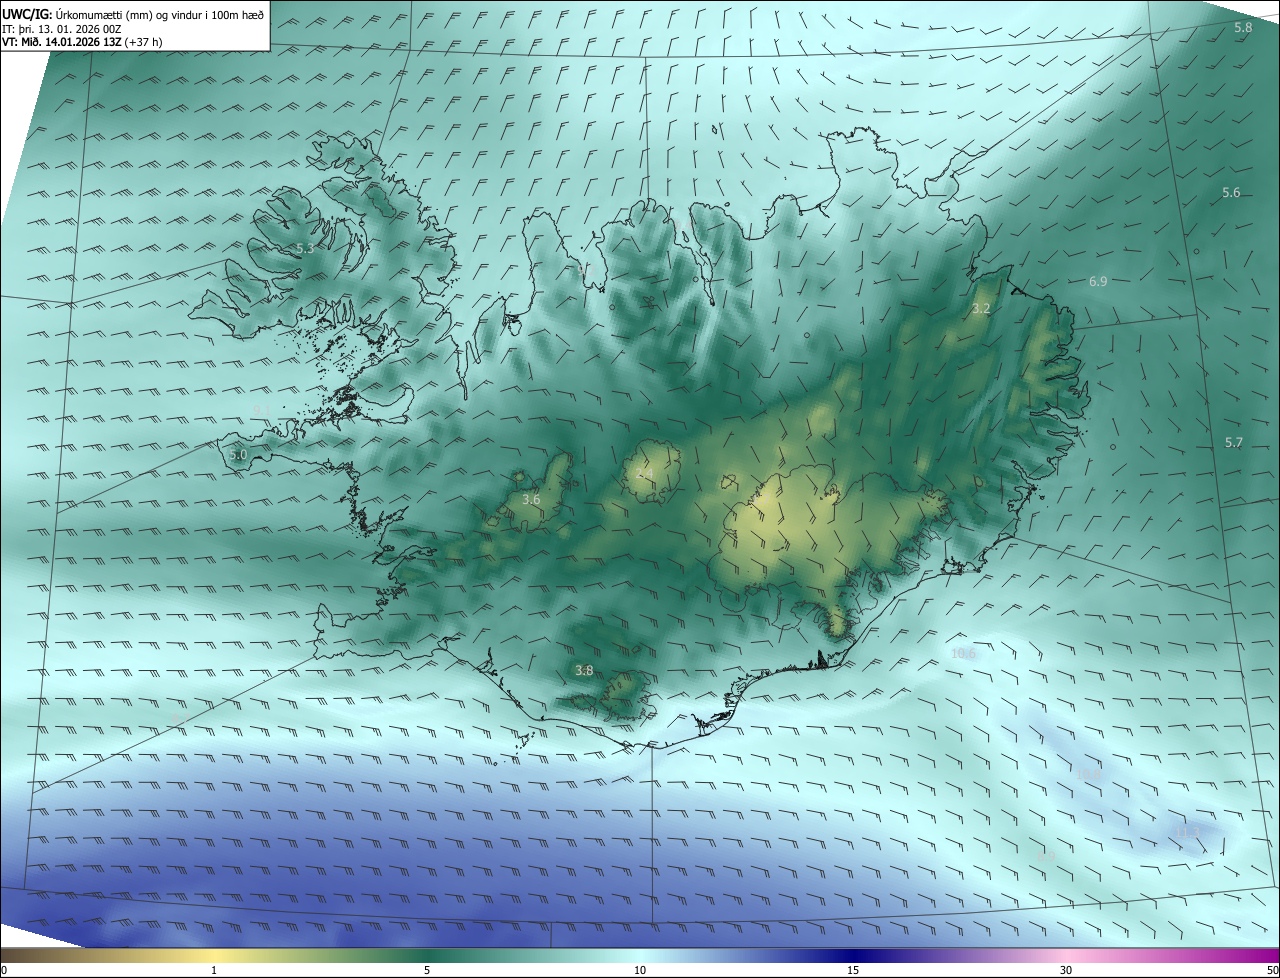Select the 3.8 value label in south Iceland
Image resolution: width=1280 pixels, height=978 pixels.
pos(585,670)
